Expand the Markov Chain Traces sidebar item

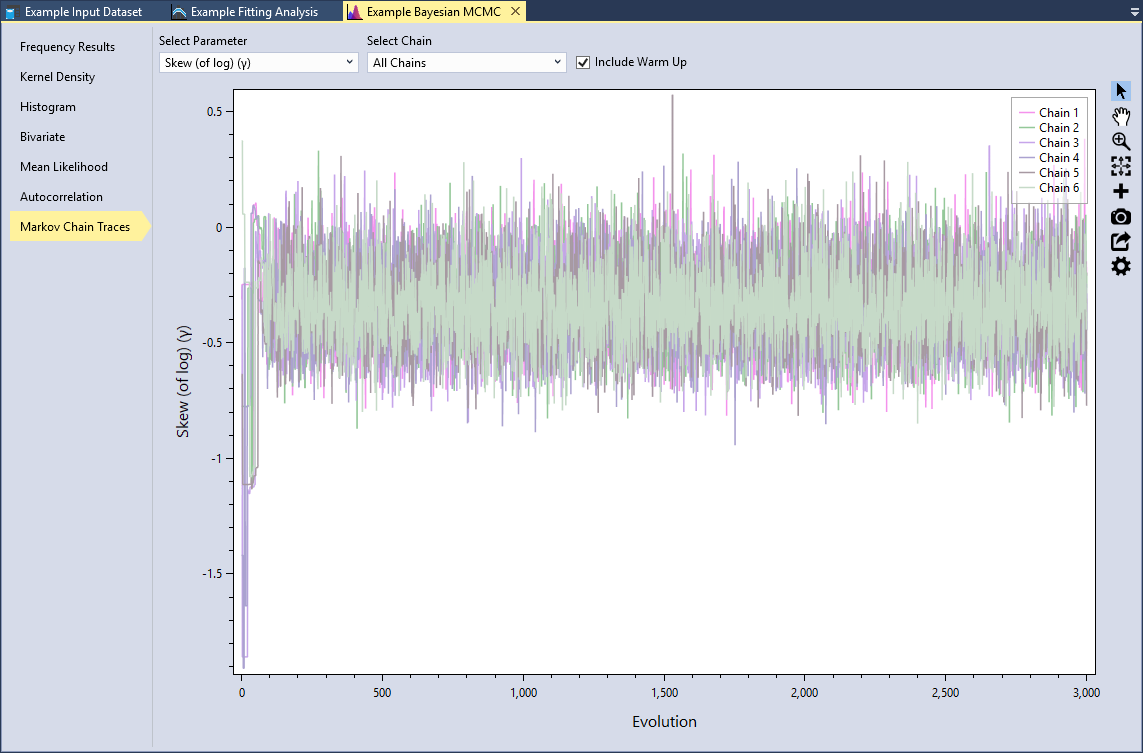pyautogui.click(x=77, y=226)
